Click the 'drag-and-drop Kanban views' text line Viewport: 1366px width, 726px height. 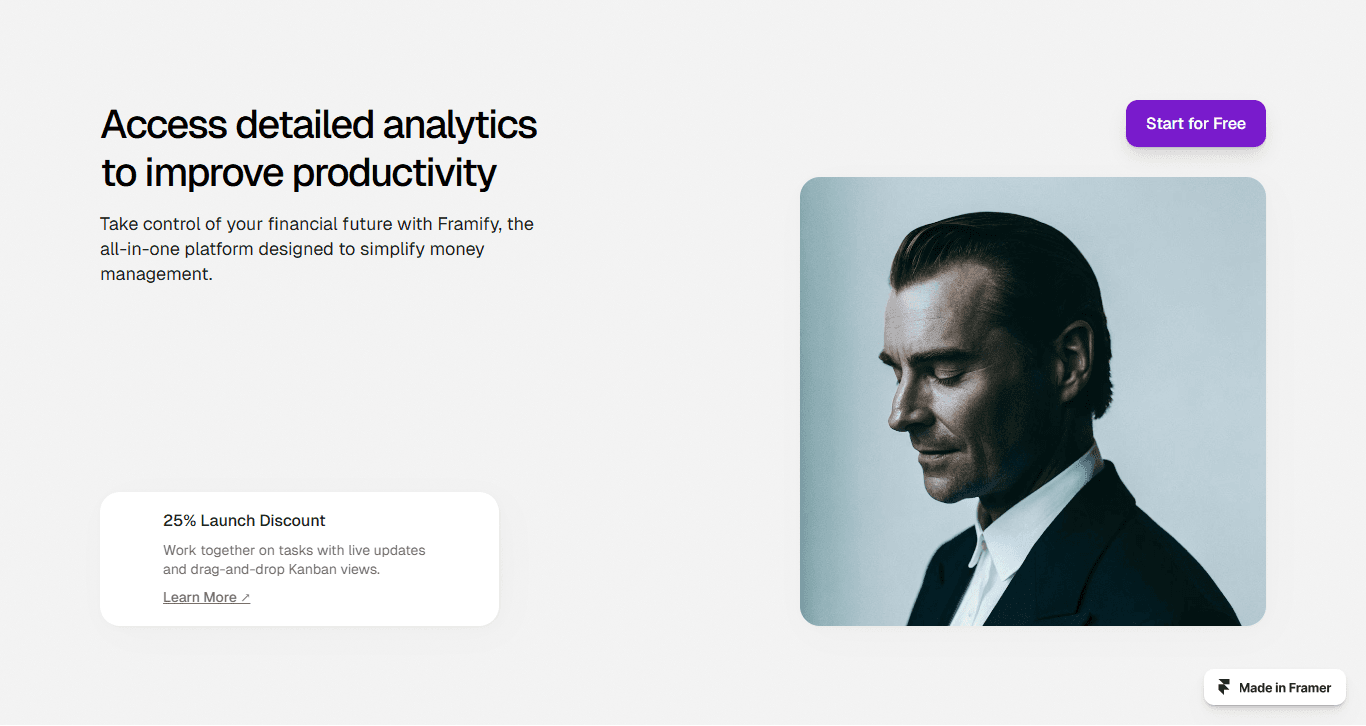click(x=271, y=570)
